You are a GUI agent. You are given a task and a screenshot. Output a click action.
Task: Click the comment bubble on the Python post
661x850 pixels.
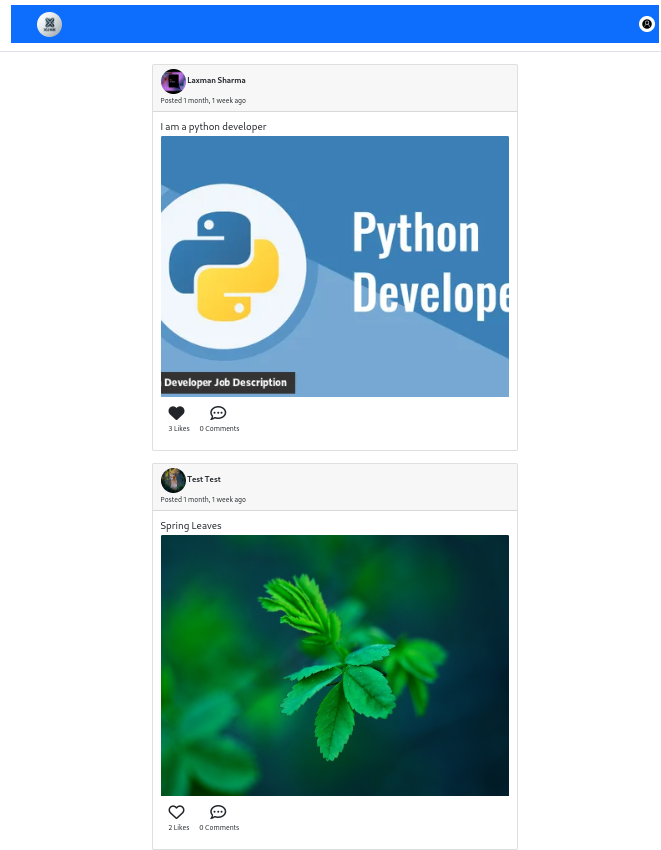(x=218, y=413)
